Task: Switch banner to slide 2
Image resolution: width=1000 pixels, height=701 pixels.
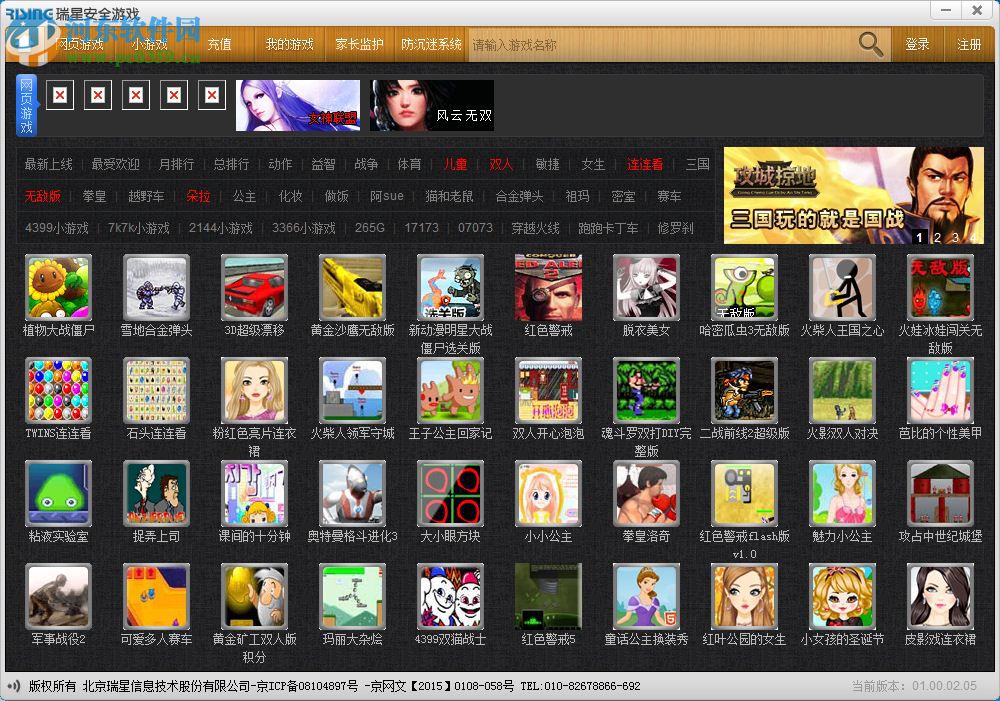Action: (x=937, y=237)
